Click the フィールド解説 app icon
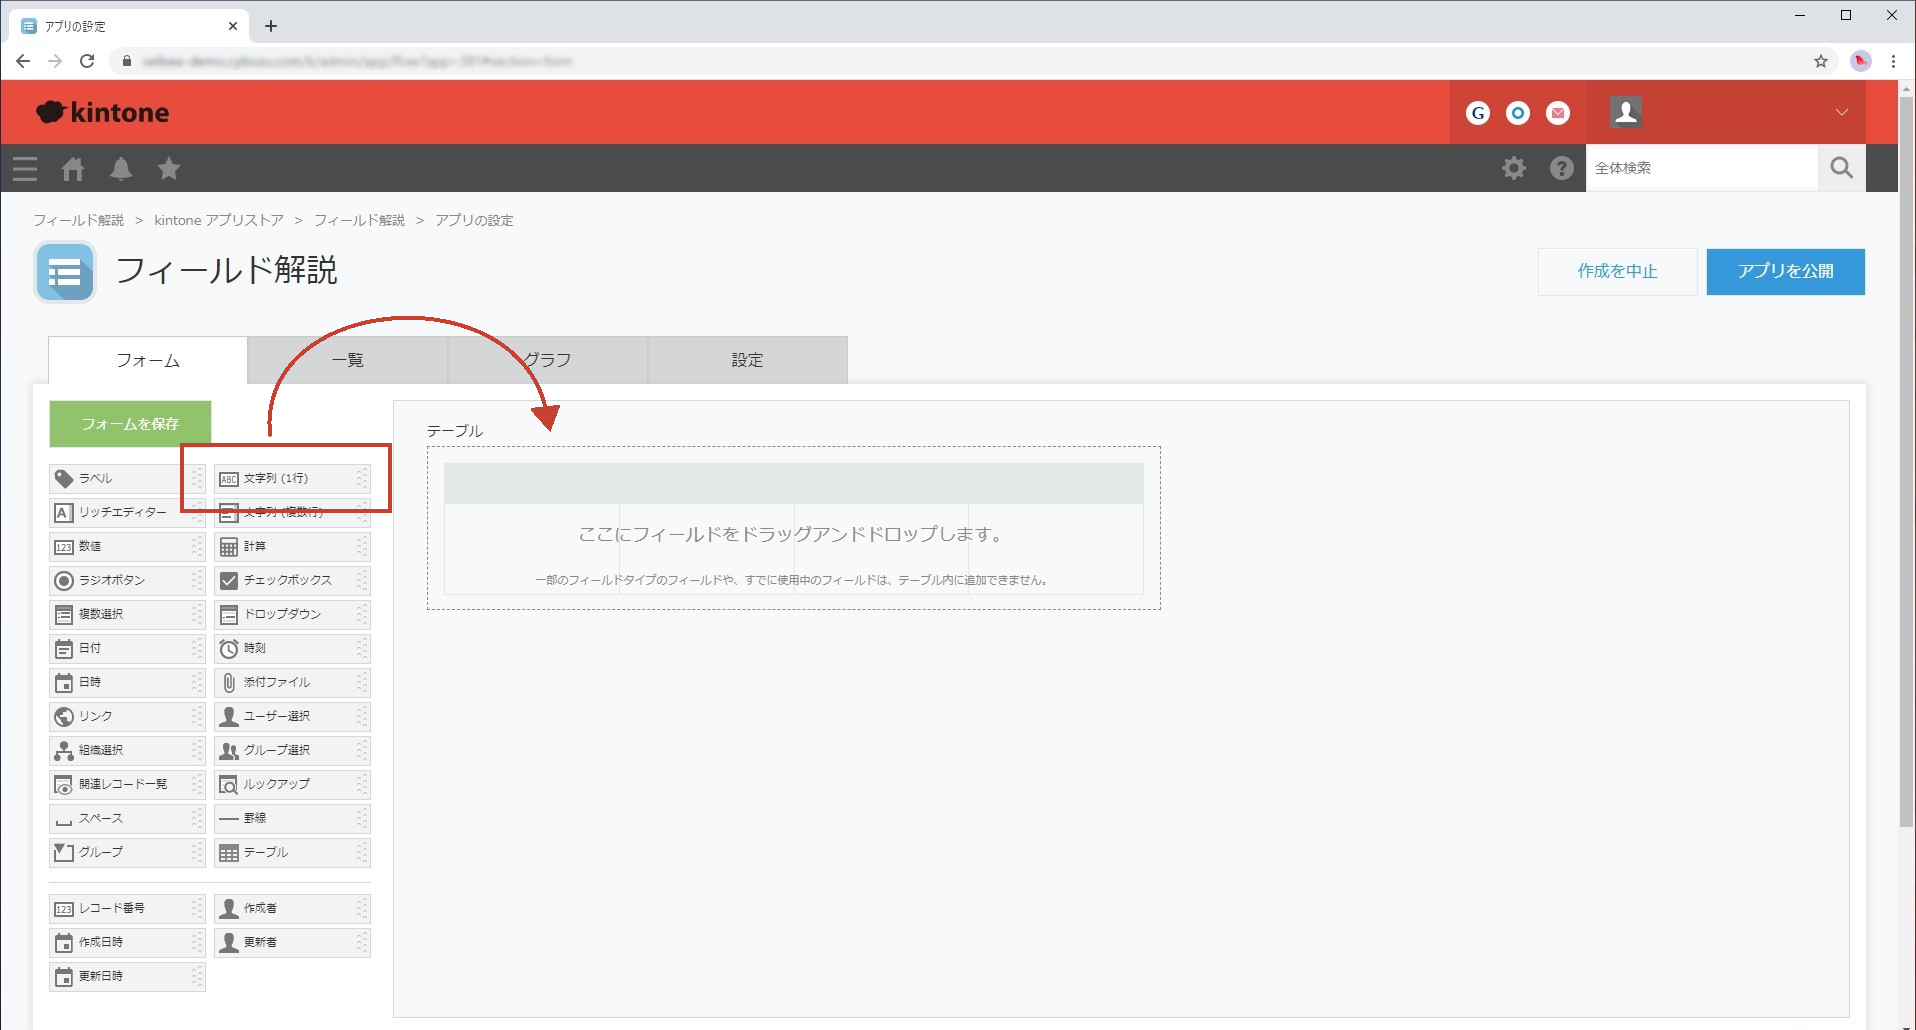The height and width of the screenshot is (1030, 1916). (65, 272)
